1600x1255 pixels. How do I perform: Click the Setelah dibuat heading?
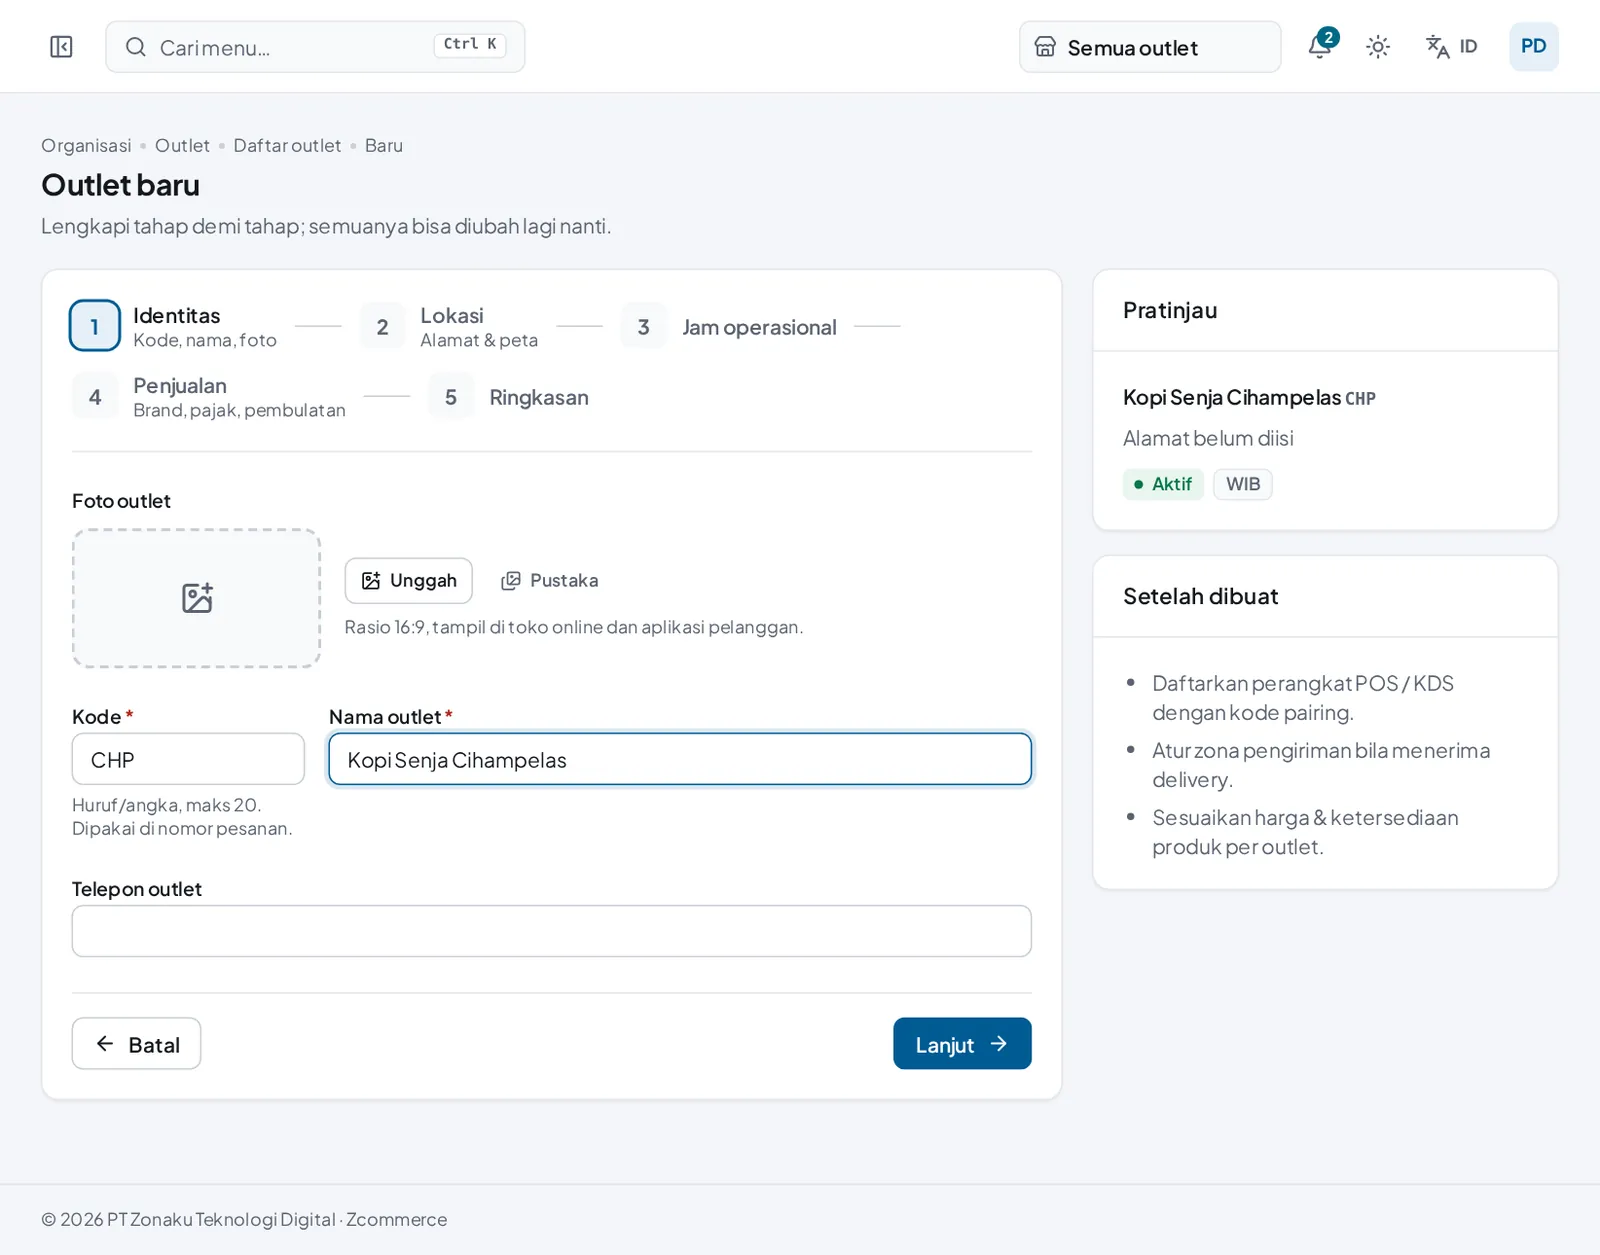pos(1200,596)
